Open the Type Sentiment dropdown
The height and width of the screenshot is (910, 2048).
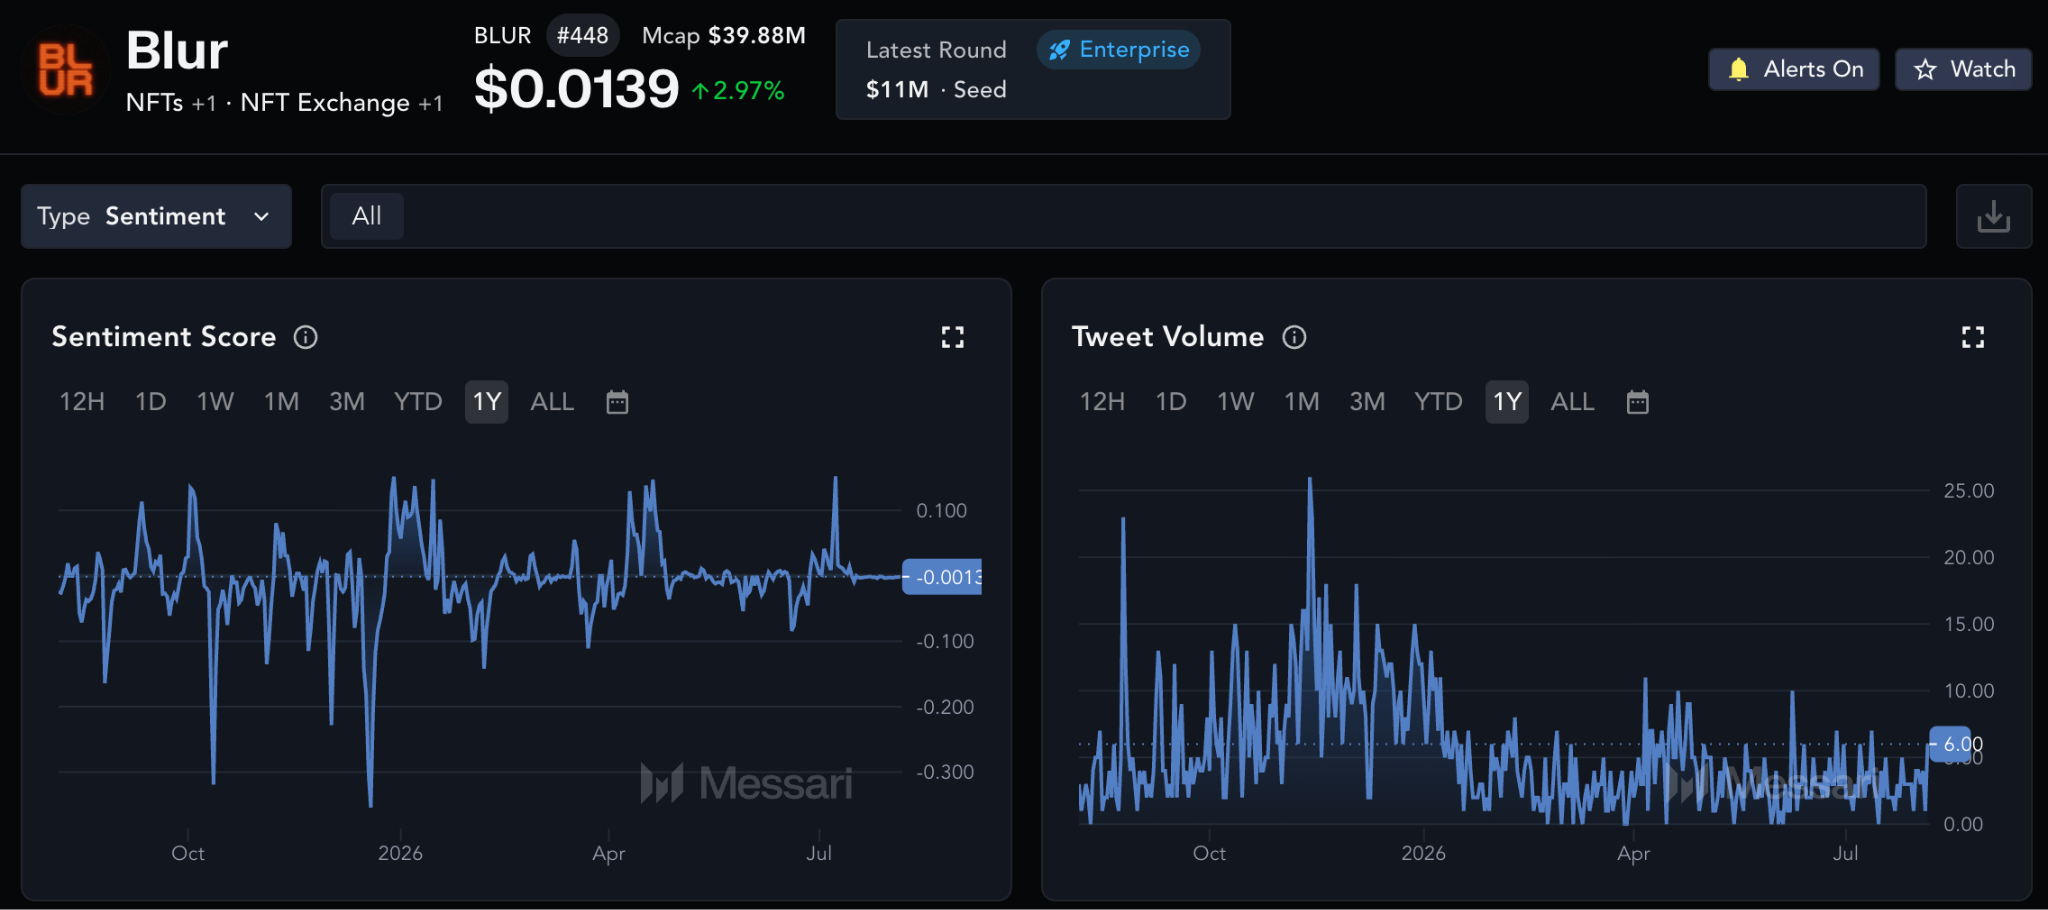point(156,216)
